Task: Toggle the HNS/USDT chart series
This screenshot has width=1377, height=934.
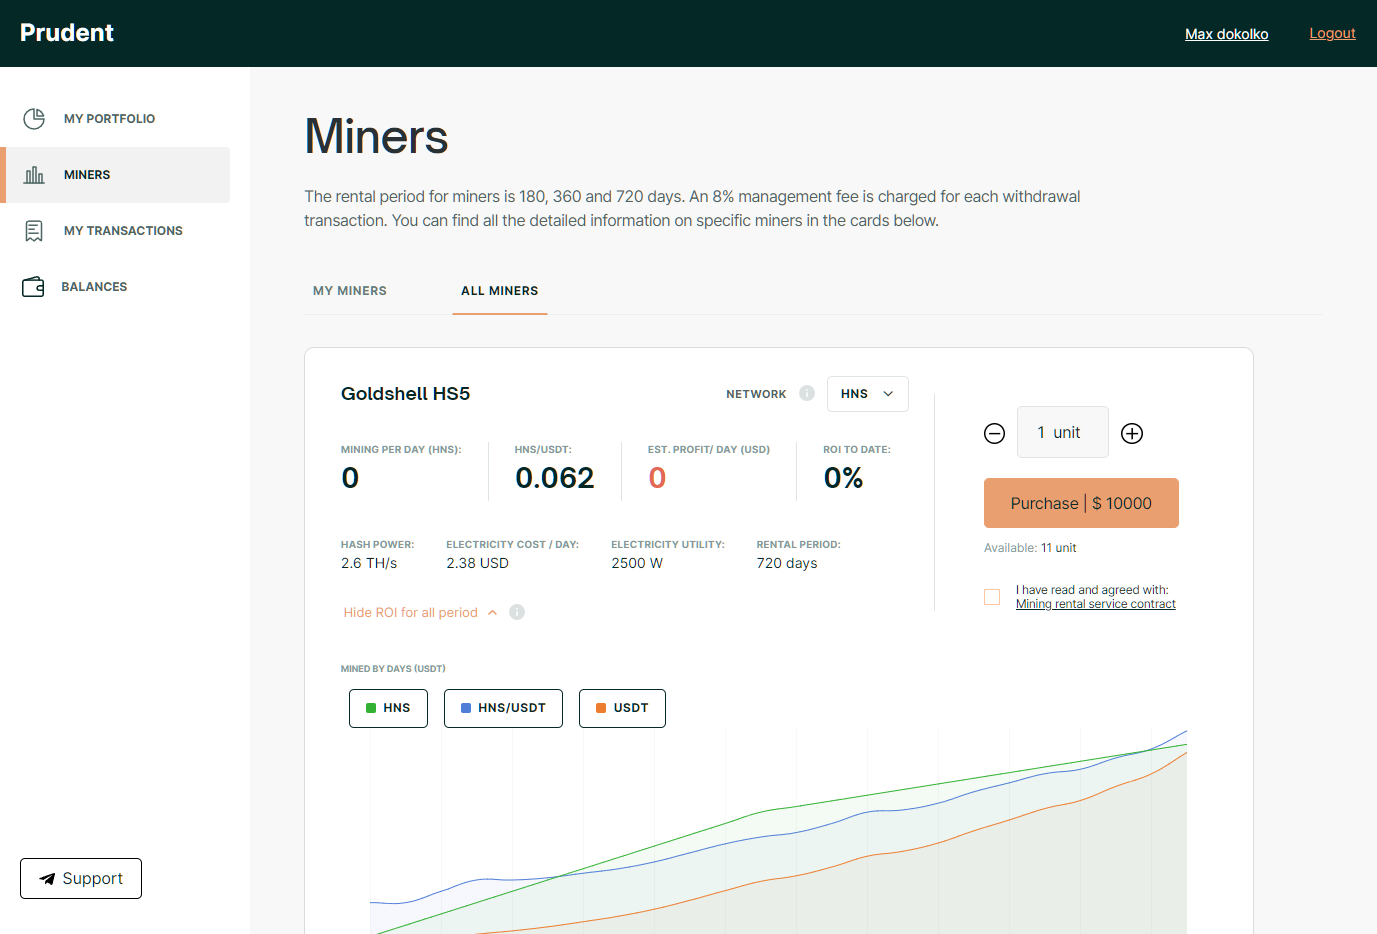Action: click(503, 708)
